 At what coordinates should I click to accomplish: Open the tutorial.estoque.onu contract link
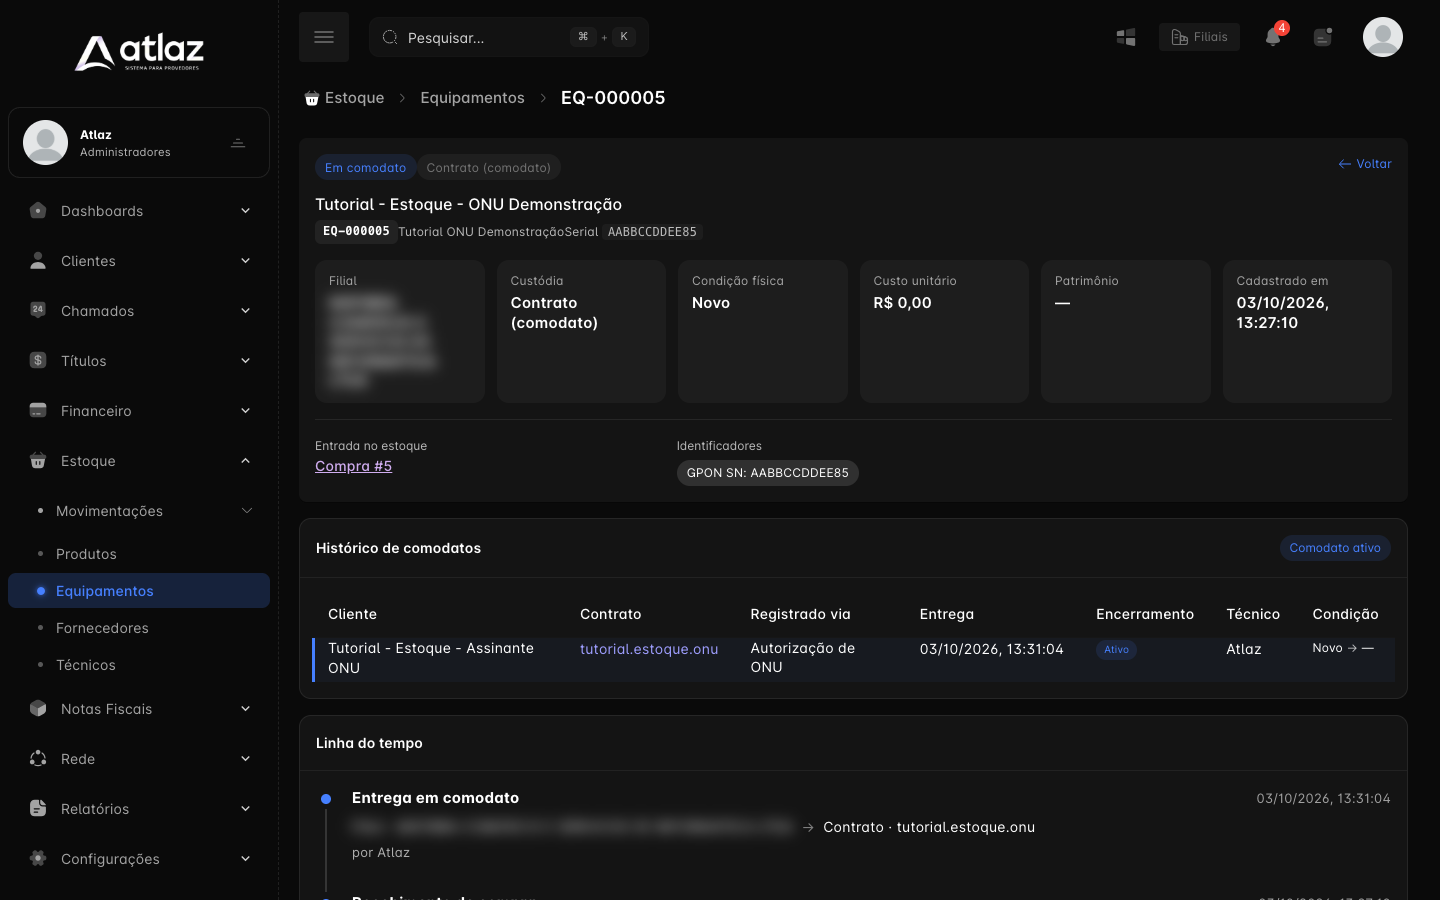pyautogui.click(x=649, y=649)
